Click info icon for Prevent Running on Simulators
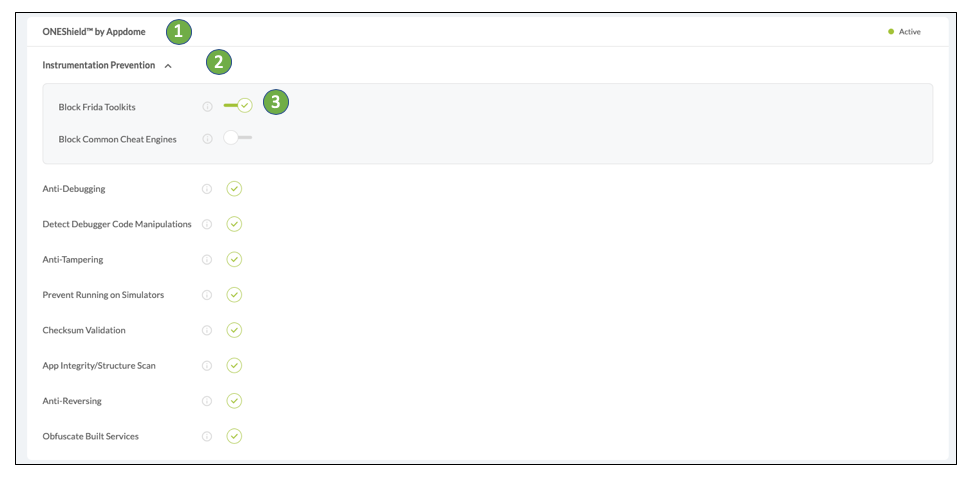 click(207, 295)
